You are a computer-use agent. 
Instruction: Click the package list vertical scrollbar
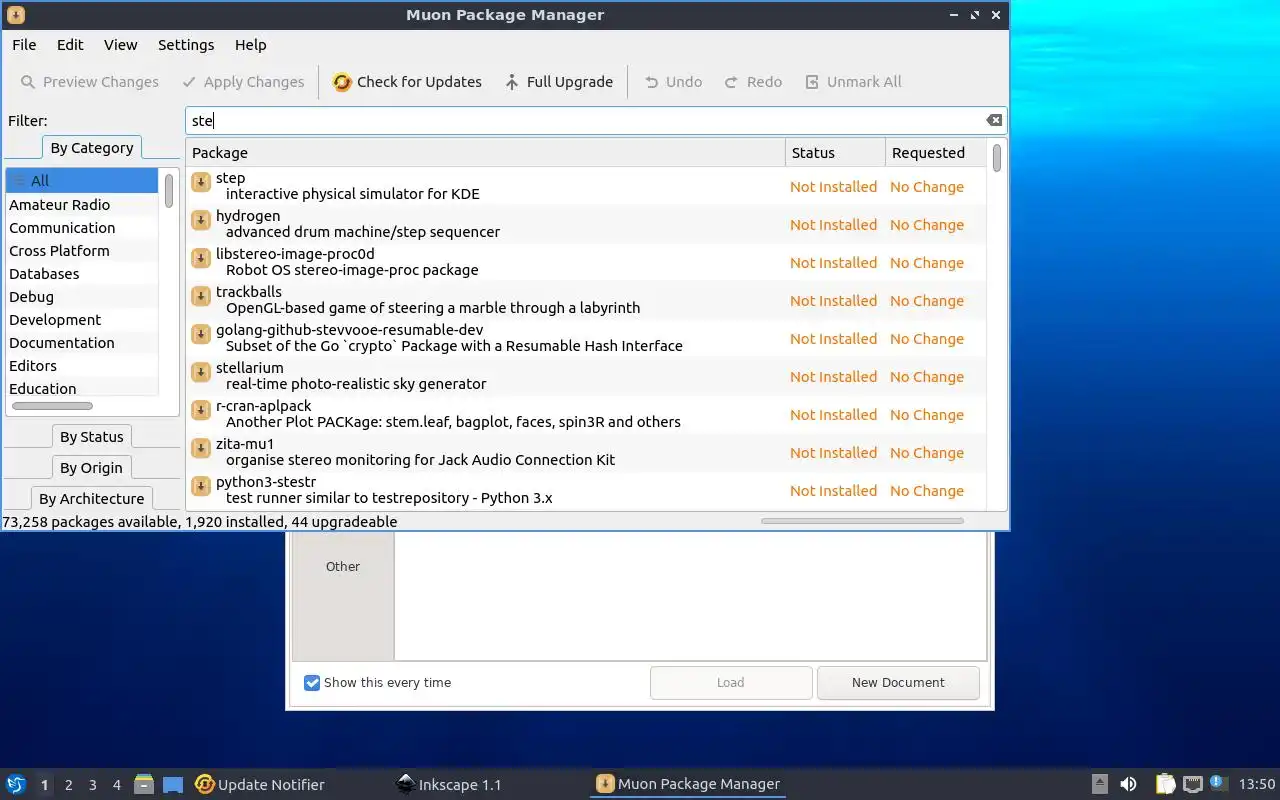[x=997, y=157]
